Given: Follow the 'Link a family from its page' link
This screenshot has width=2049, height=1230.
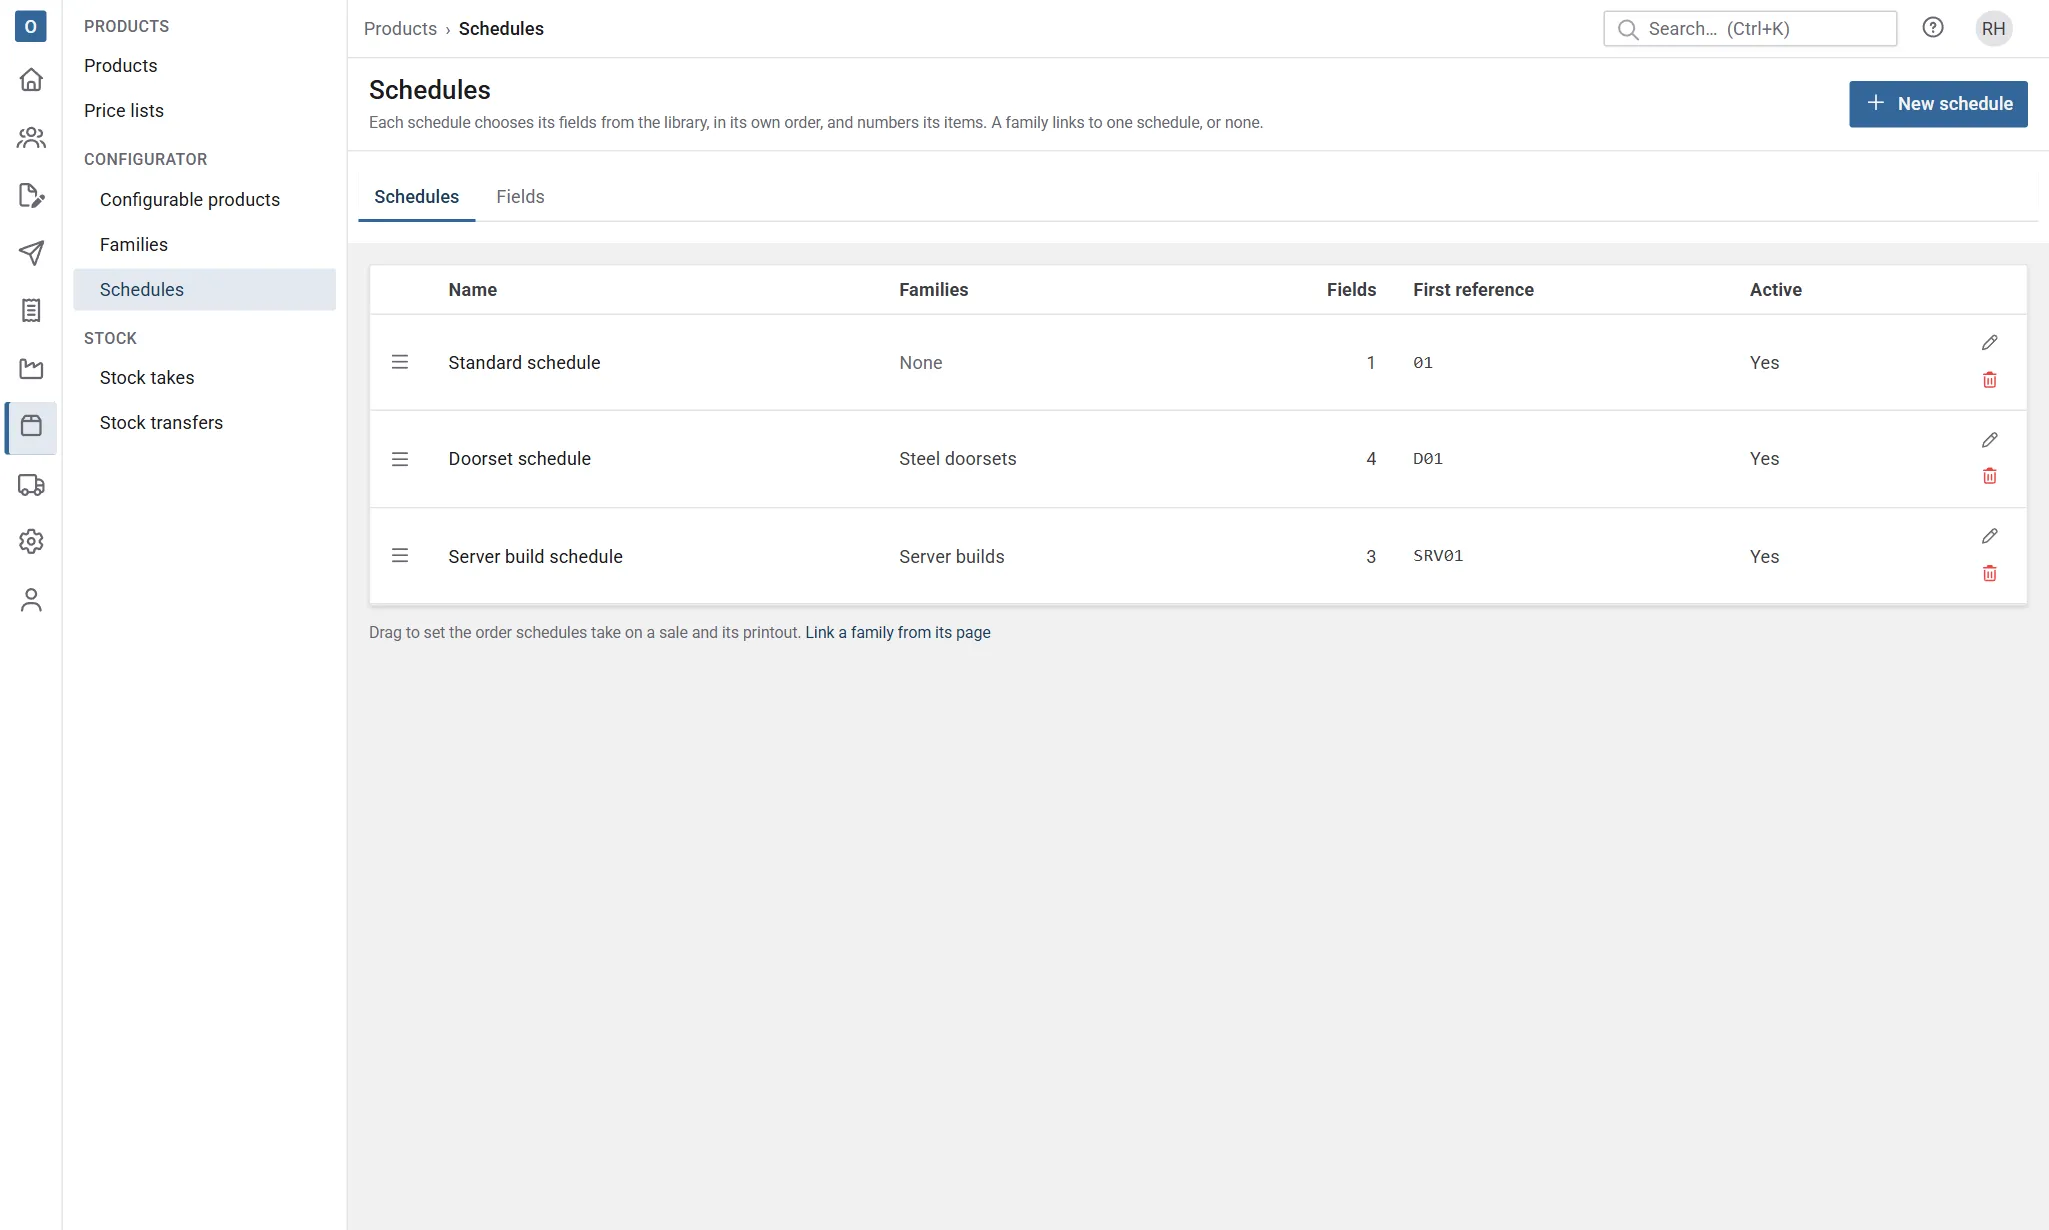Looking at the screenshot, I should coord(898,633).
